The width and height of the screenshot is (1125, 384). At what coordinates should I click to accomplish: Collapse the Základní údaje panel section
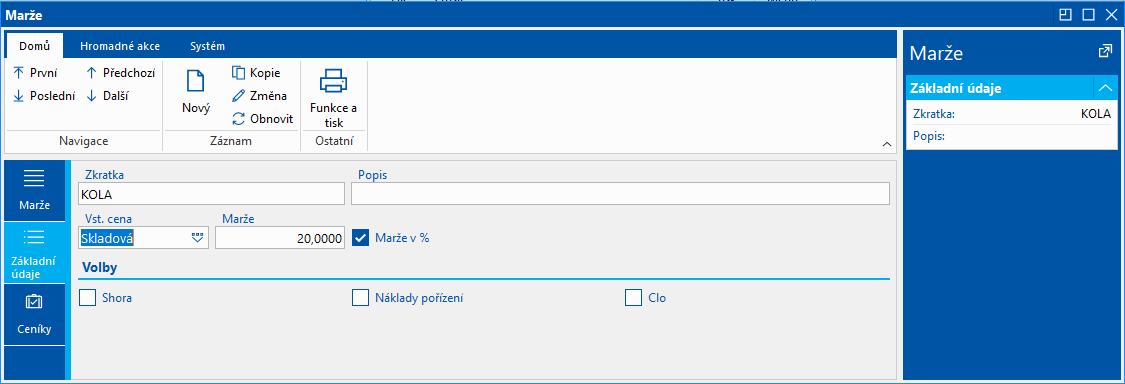[1105, 88]
